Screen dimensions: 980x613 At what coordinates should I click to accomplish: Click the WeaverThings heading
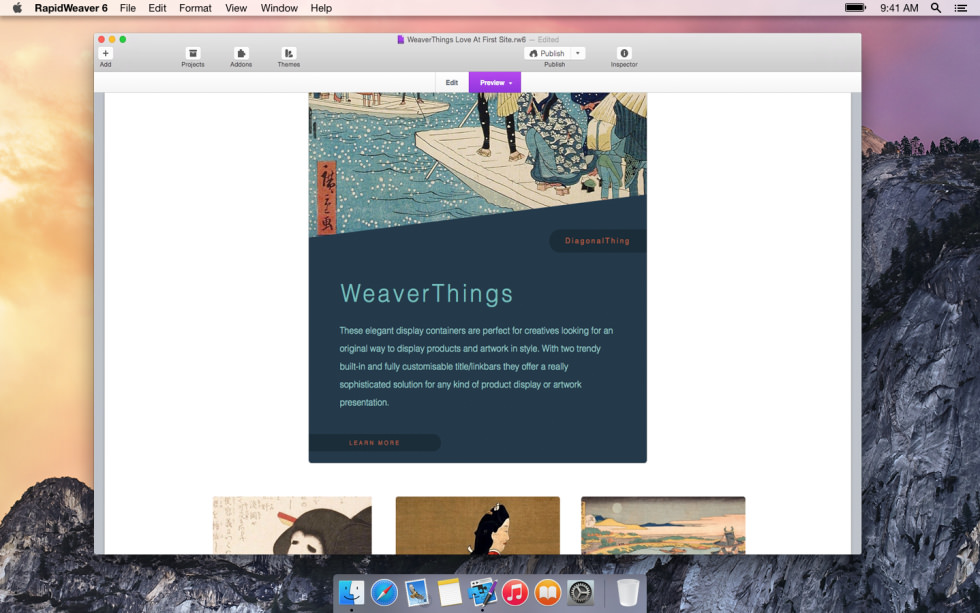pyautogui.click(x=426, y=294)
